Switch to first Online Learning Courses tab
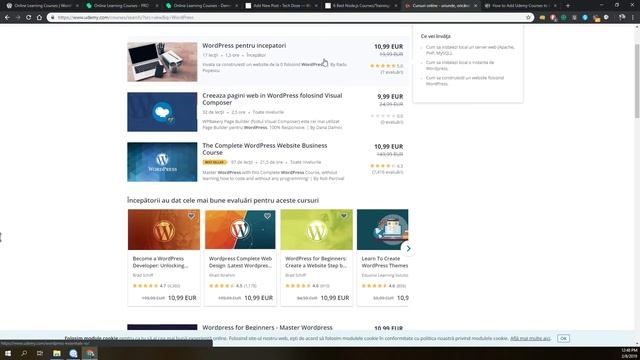The width and height of the screenshot is (640, 360). tap(42, 6)
